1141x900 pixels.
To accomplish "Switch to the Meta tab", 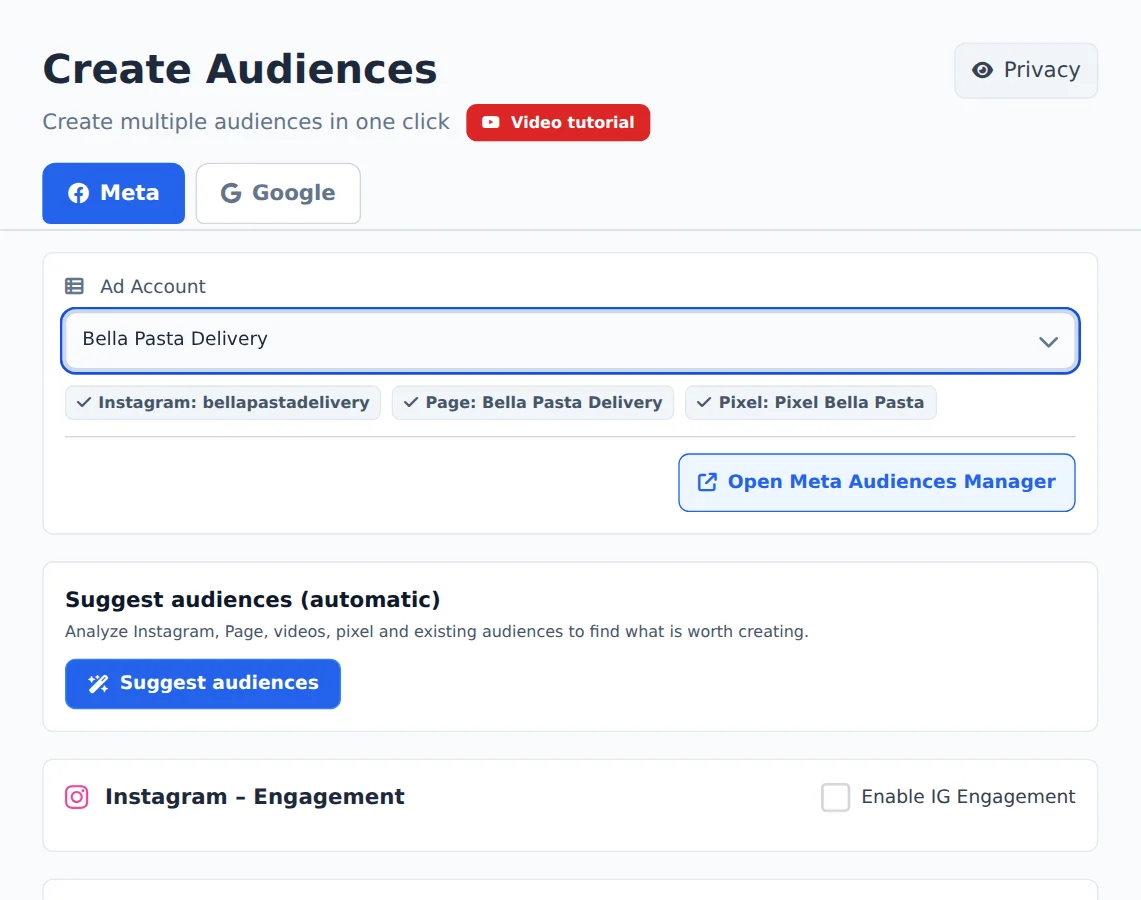I will click(x=114, y=194).
